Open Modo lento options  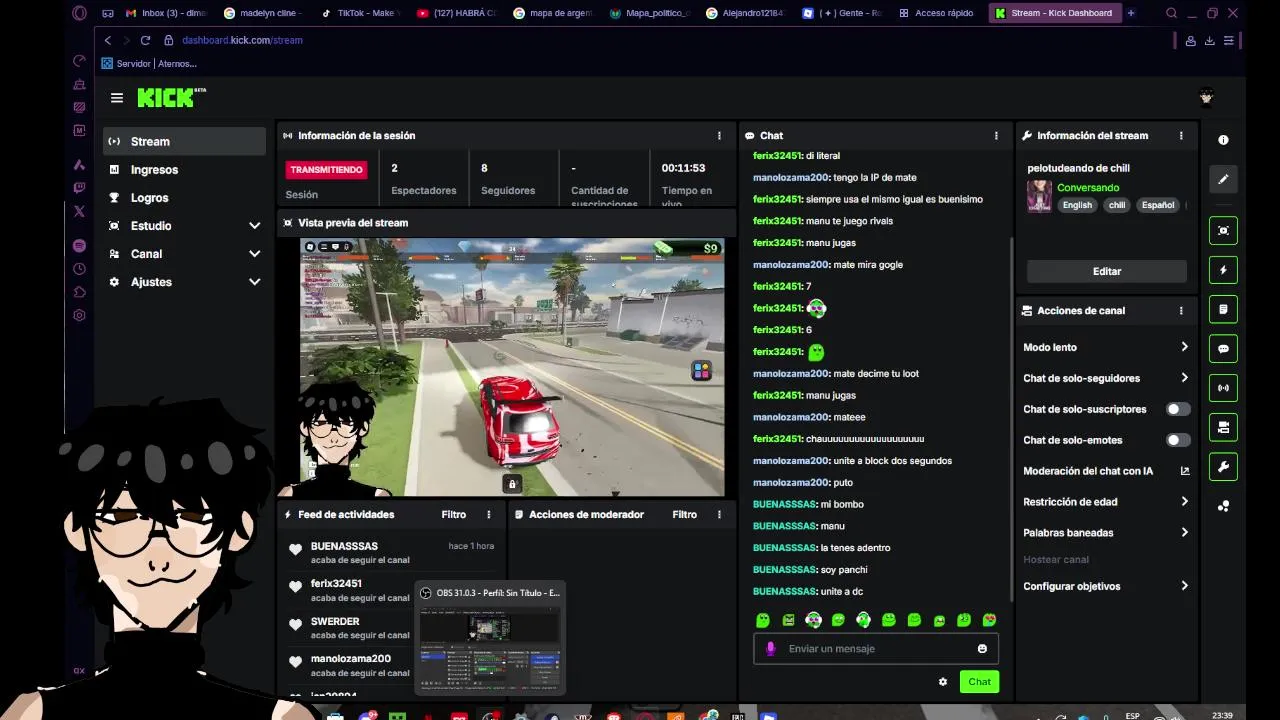tap(1106, 347)
